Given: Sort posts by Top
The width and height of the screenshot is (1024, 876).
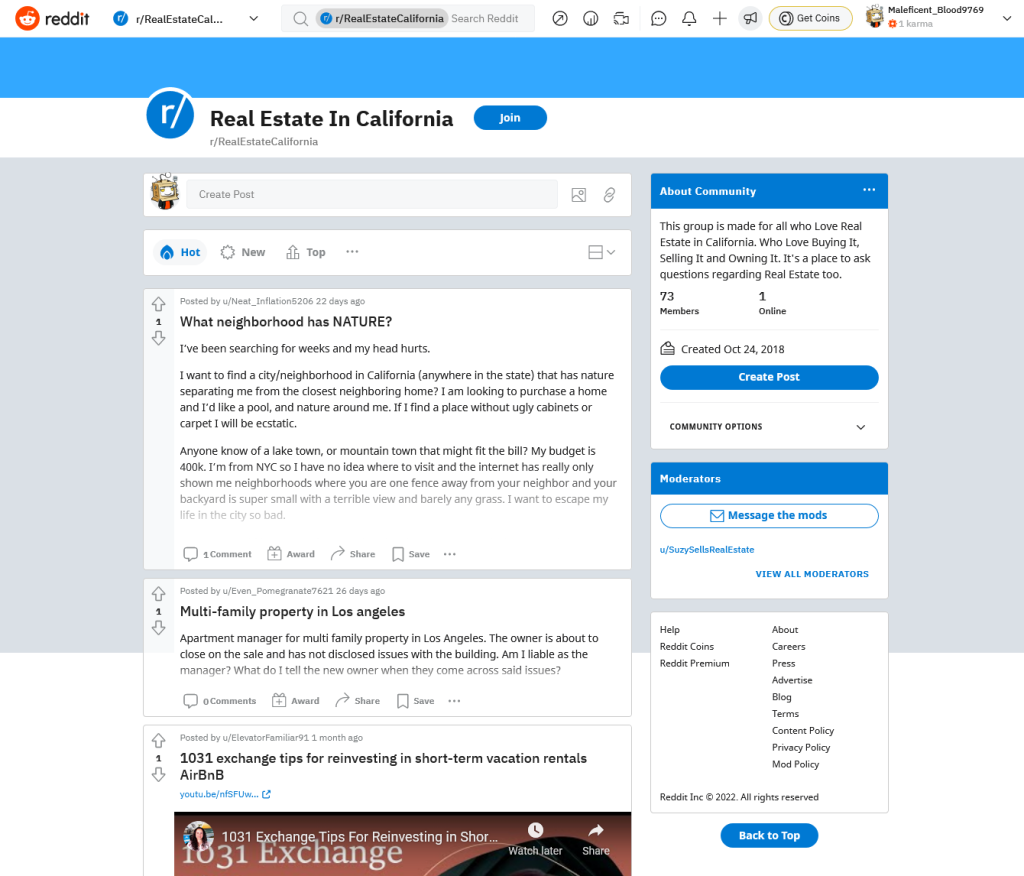Looking at the screenshot, I should (x=306, y=252).
